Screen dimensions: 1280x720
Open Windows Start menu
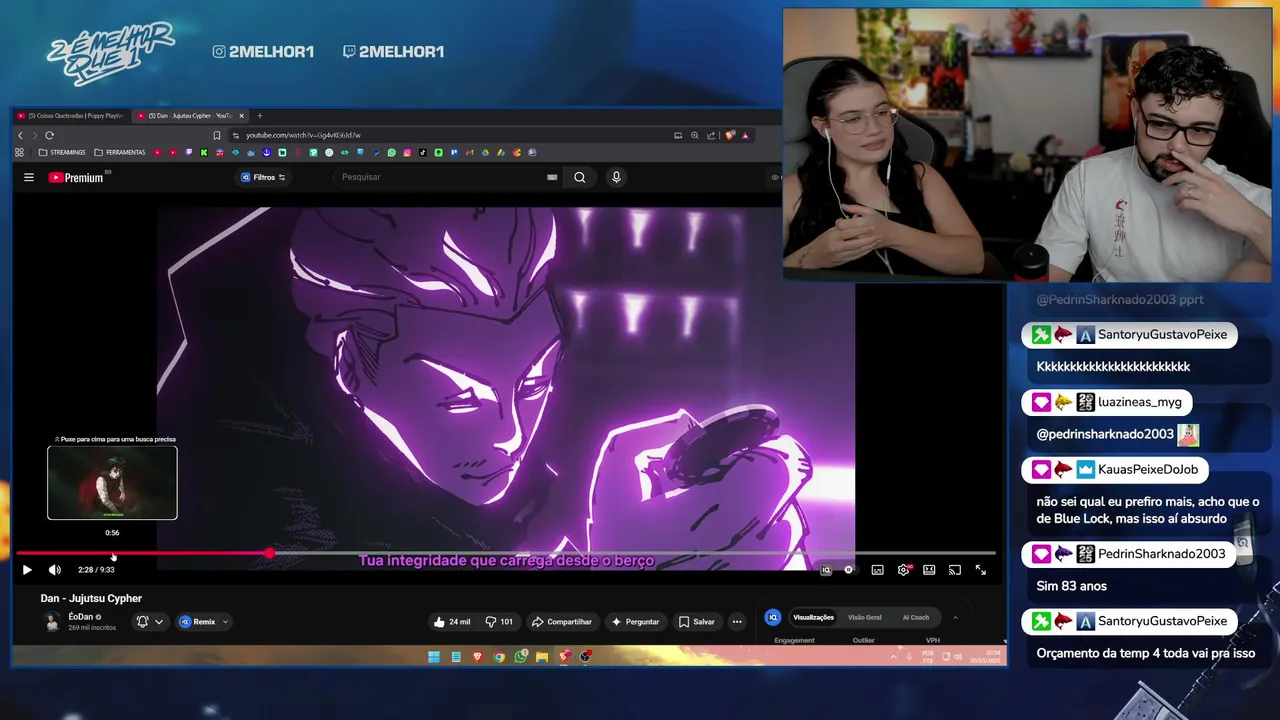pos(434,657)
